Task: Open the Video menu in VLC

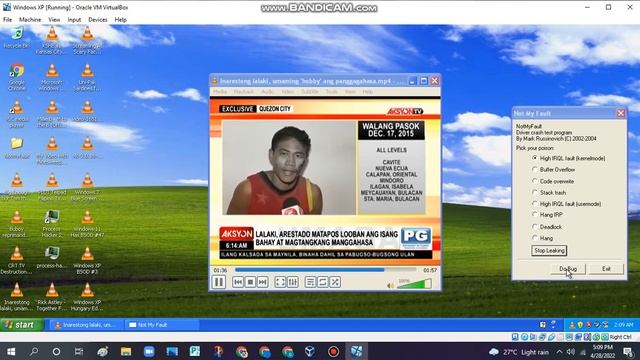Action: (x=288, y=92)
